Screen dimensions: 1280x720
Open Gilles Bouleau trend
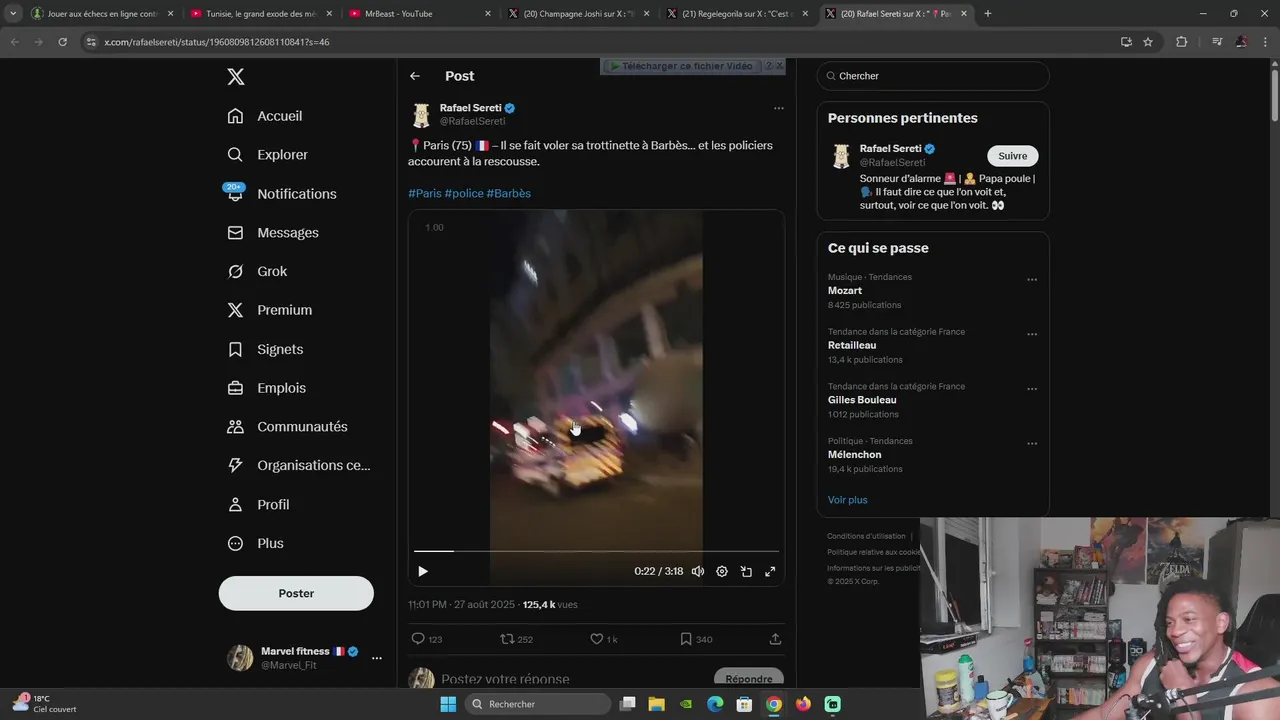coord(862,400)
